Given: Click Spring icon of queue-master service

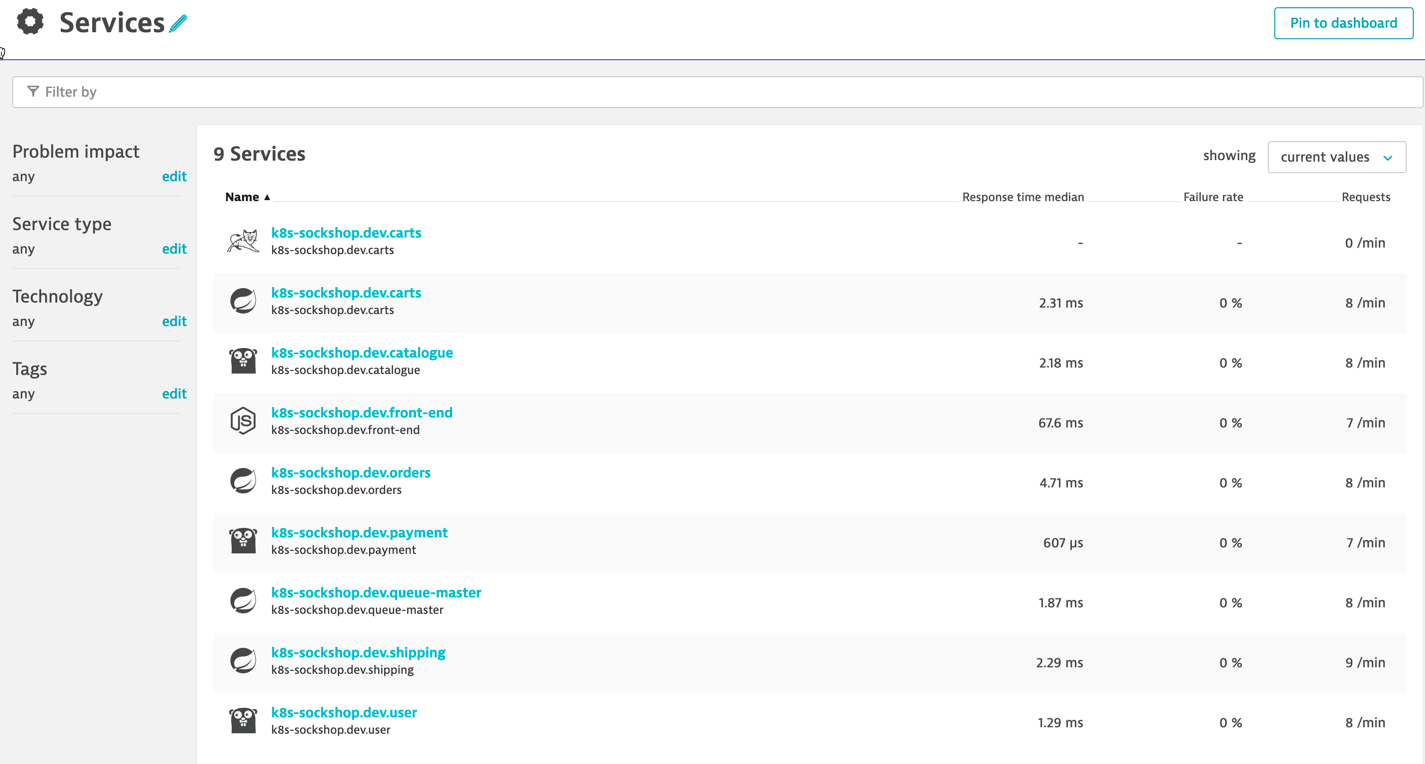Looking at the screenshot, I should [x=243, y=601].
